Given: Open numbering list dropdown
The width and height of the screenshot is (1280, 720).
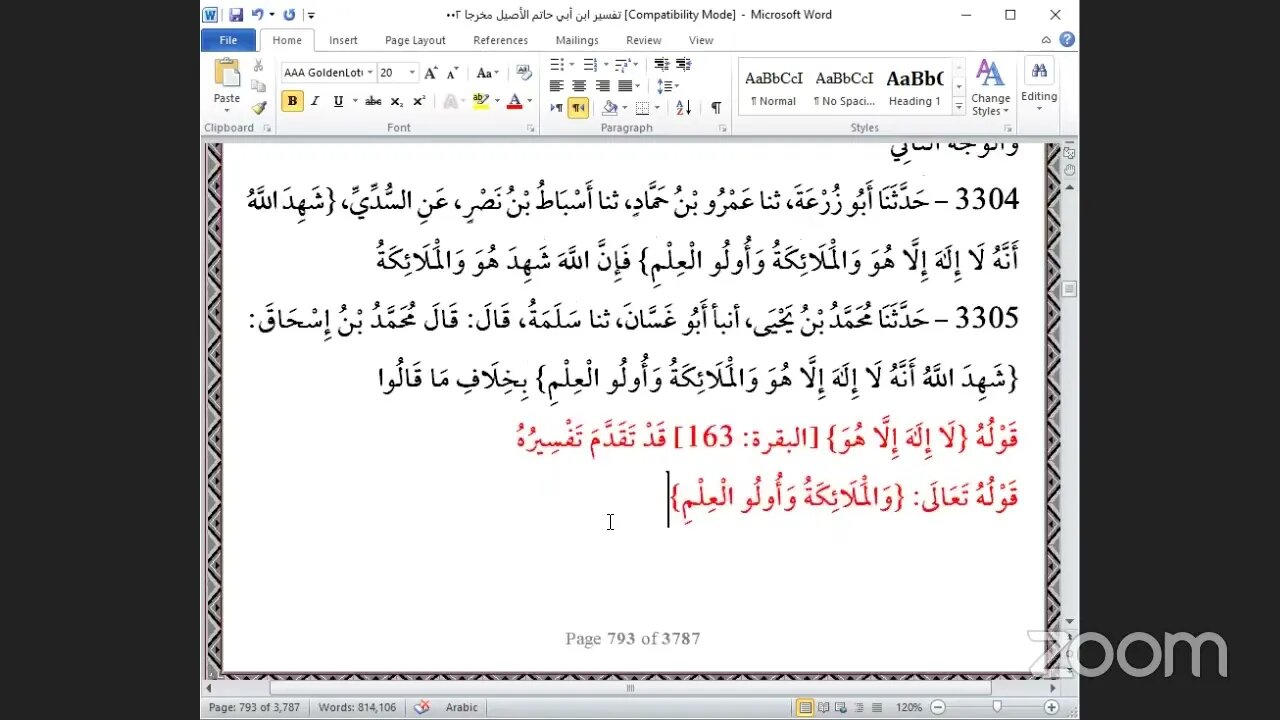Looking at the screenshot, I should 606,65.
